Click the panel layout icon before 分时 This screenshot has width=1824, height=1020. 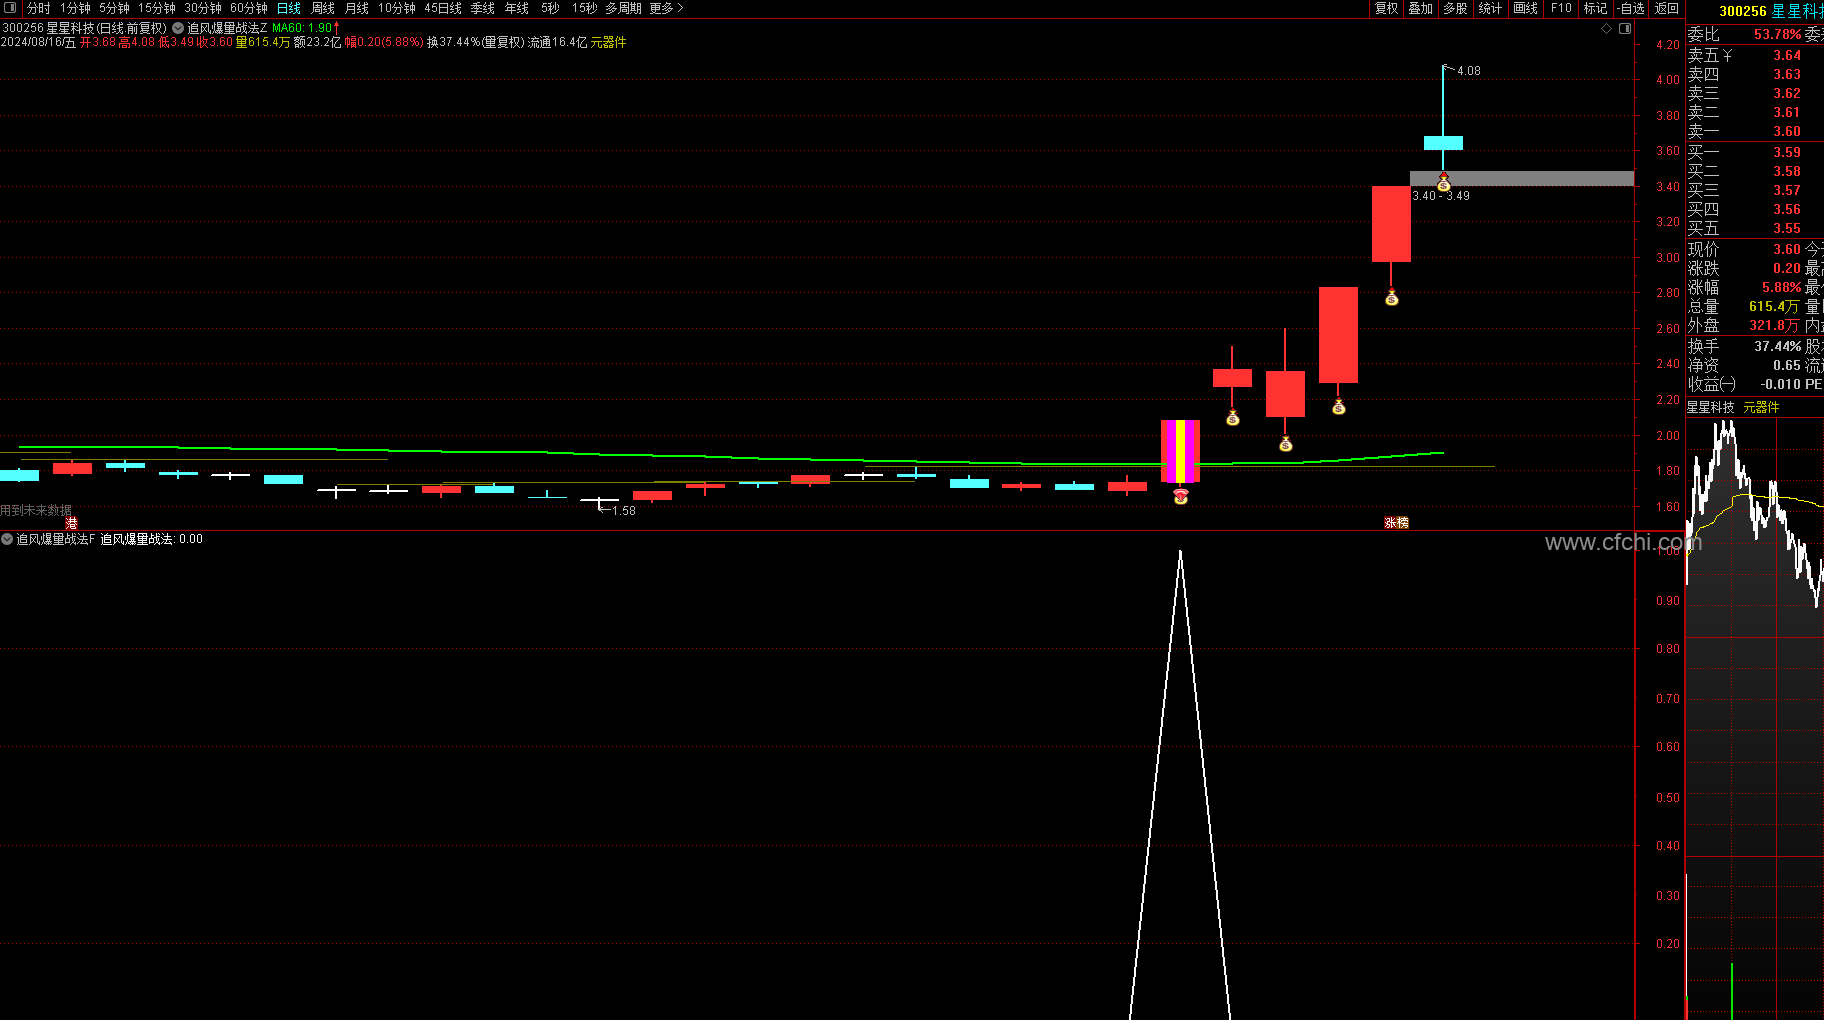click(10, 8)
